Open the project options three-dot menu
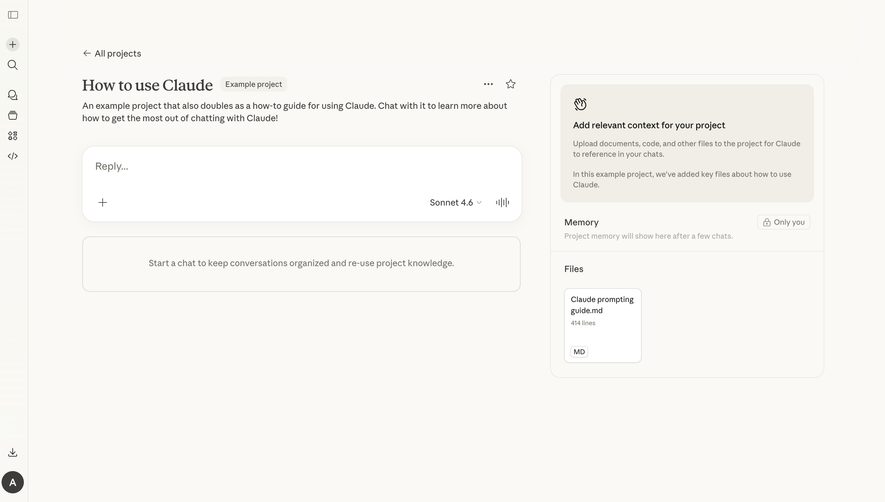This screenshot has height=502, width=885. pos(488,84)
